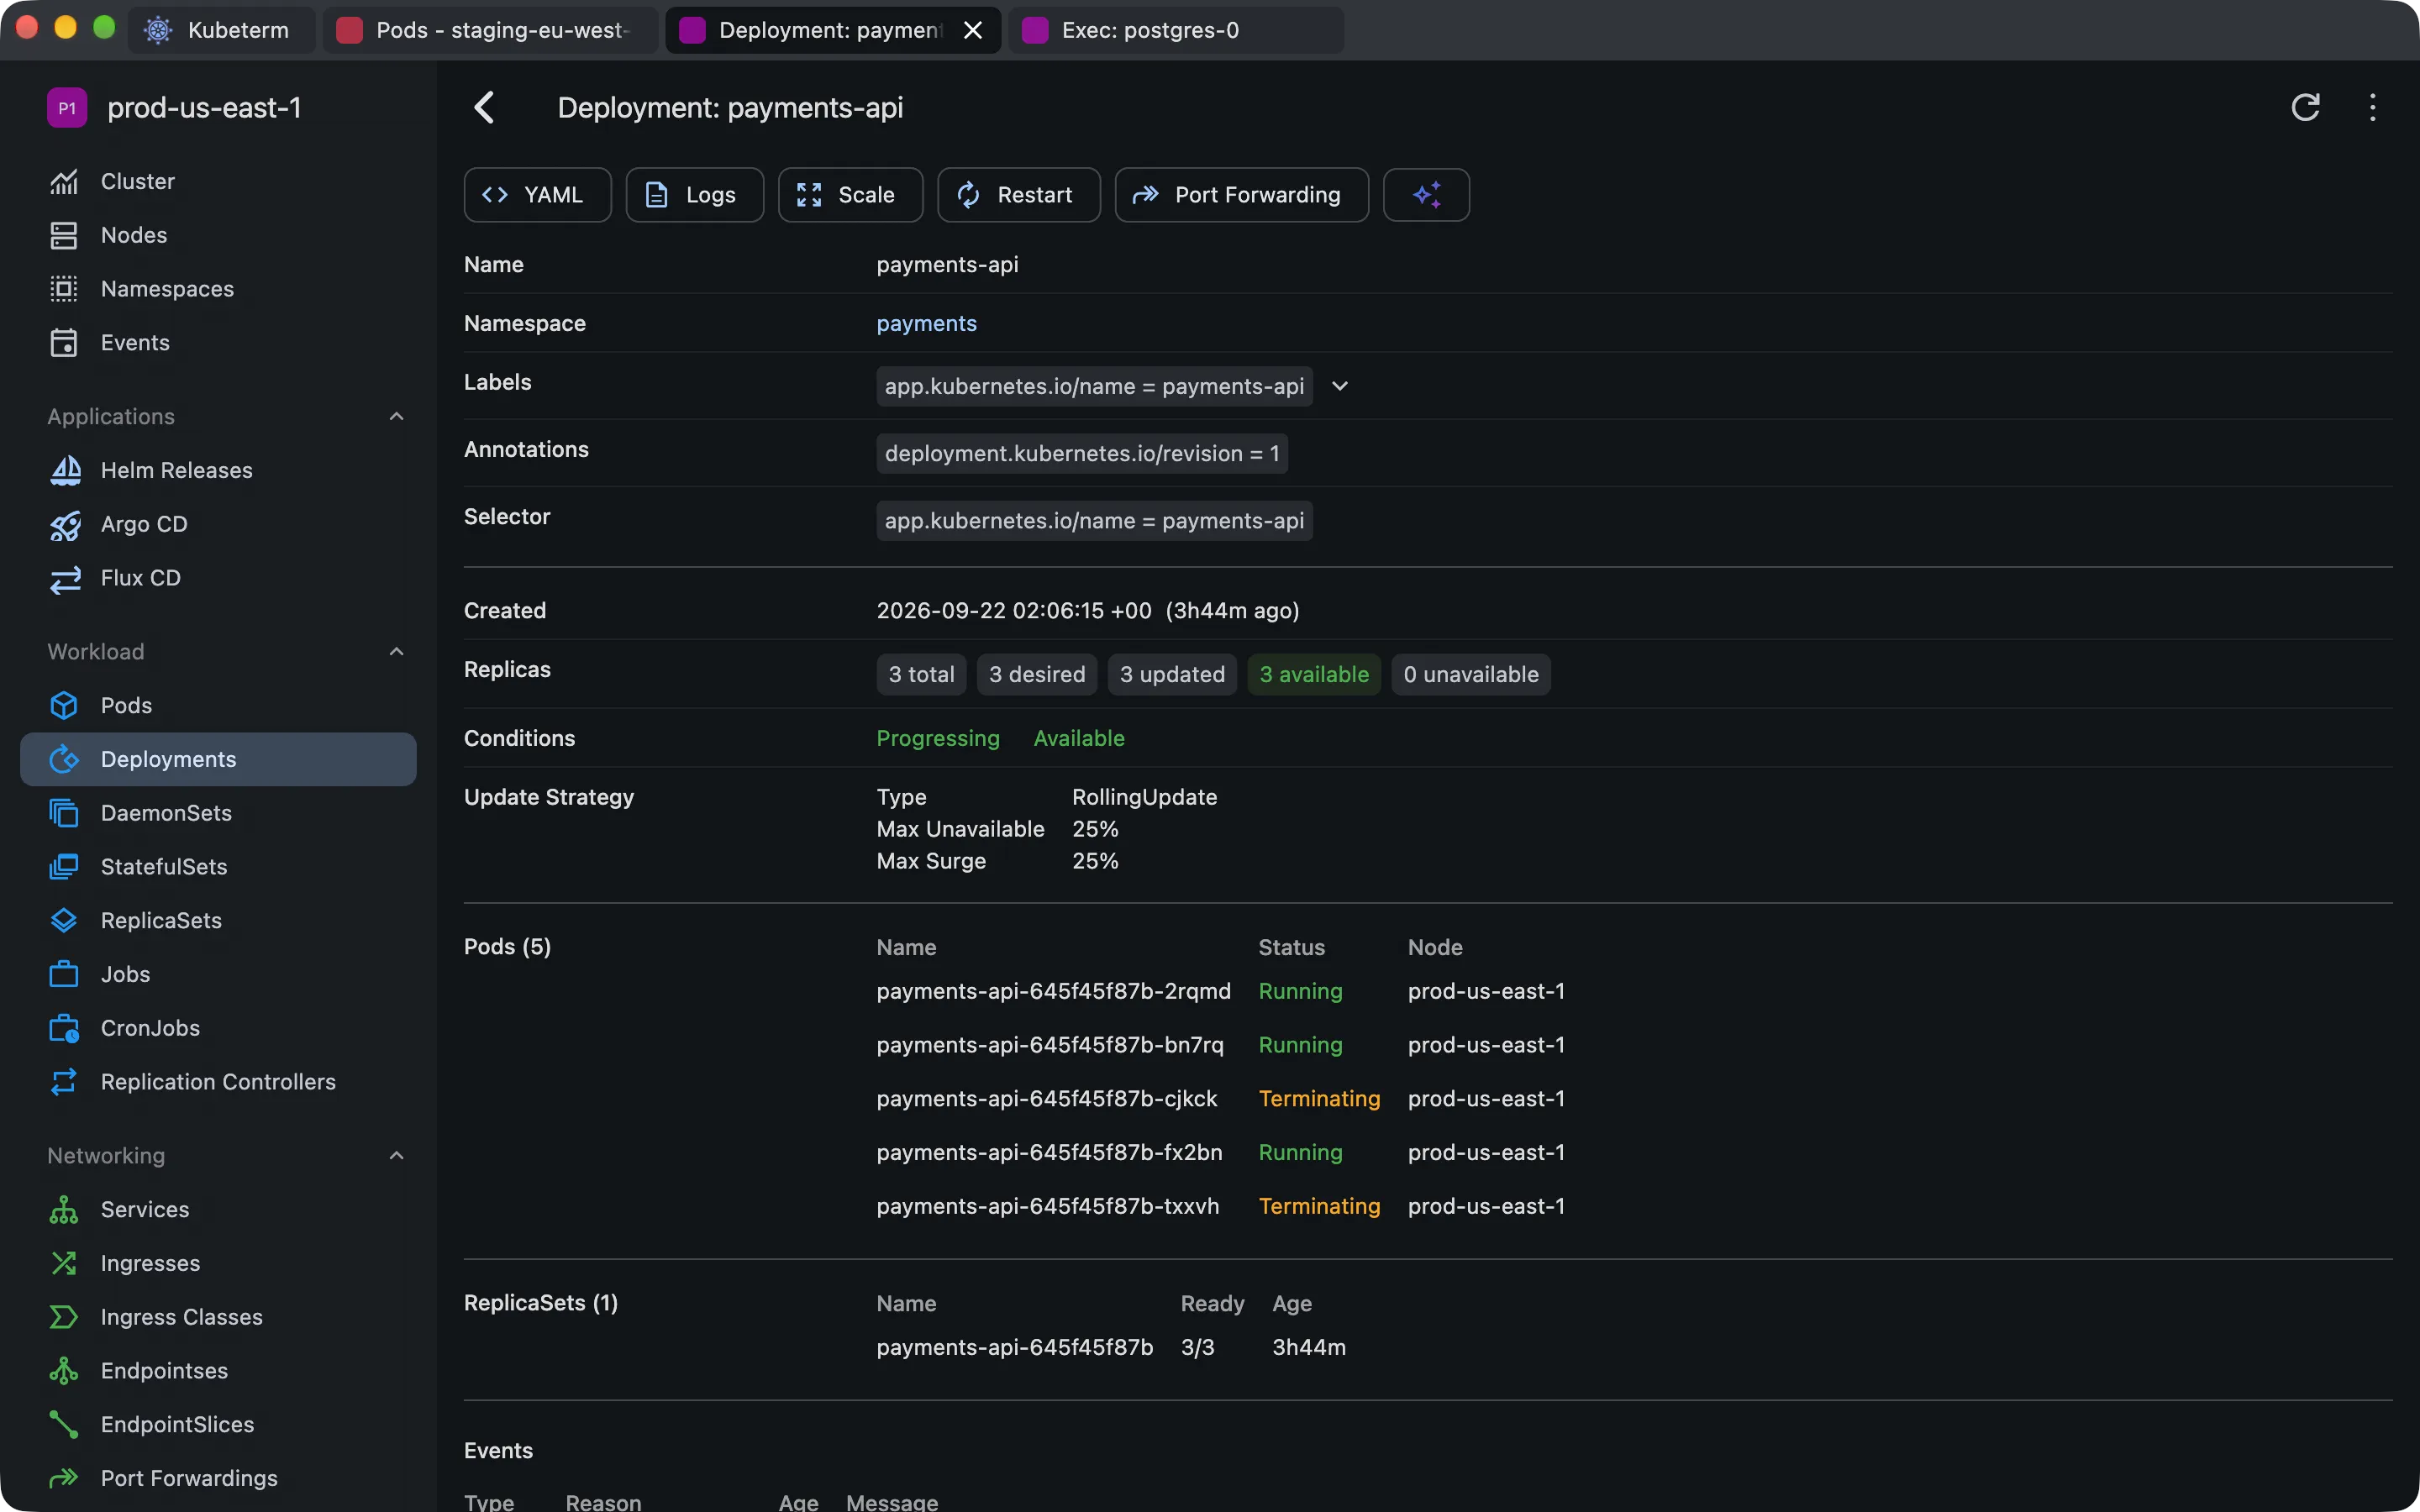Open the Cluster overview icon
Viewport: 2420px width, 1512px height.
point(64,181)
